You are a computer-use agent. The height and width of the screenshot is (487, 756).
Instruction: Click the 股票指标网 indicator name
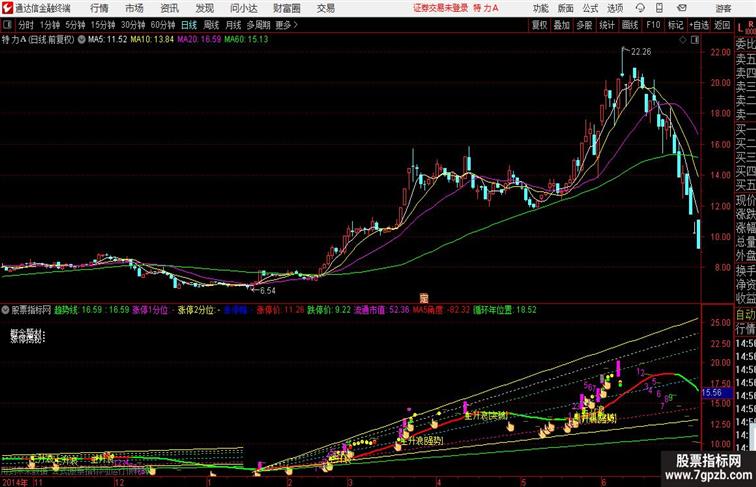31,310
